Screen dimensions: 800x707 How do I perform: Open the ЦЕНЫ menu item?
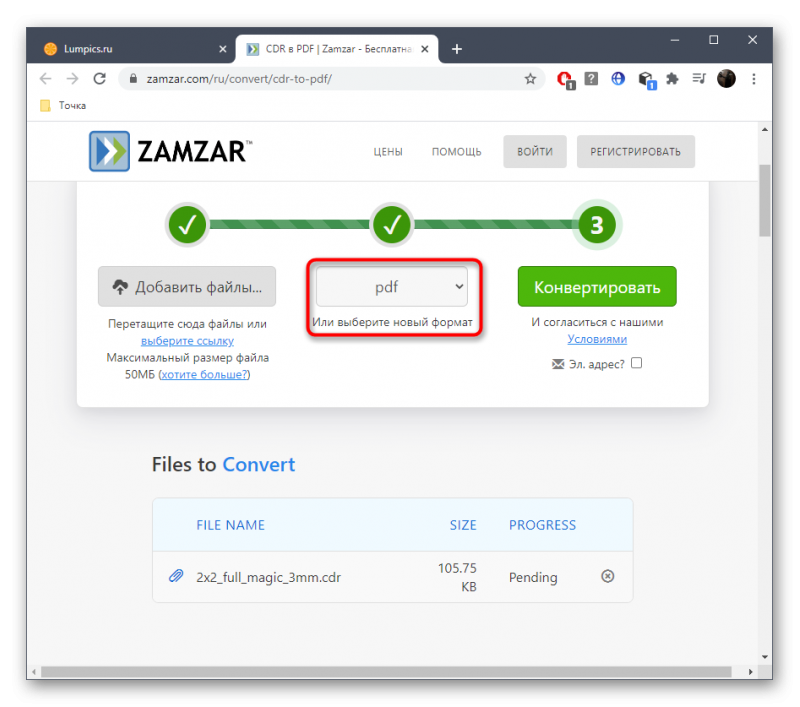click(x=388, y=152)
